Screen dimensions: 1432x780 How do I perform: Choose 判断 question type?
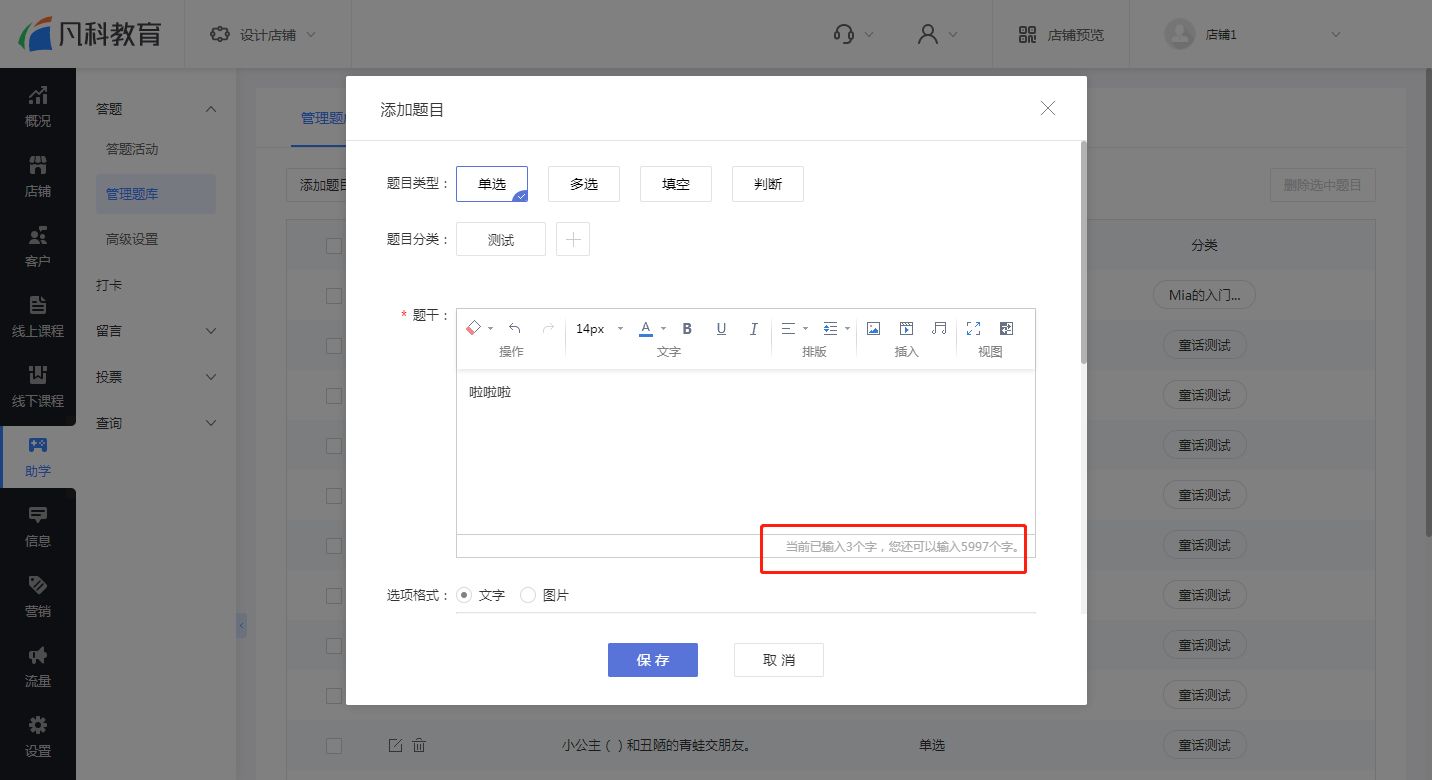tap(768, 184)
